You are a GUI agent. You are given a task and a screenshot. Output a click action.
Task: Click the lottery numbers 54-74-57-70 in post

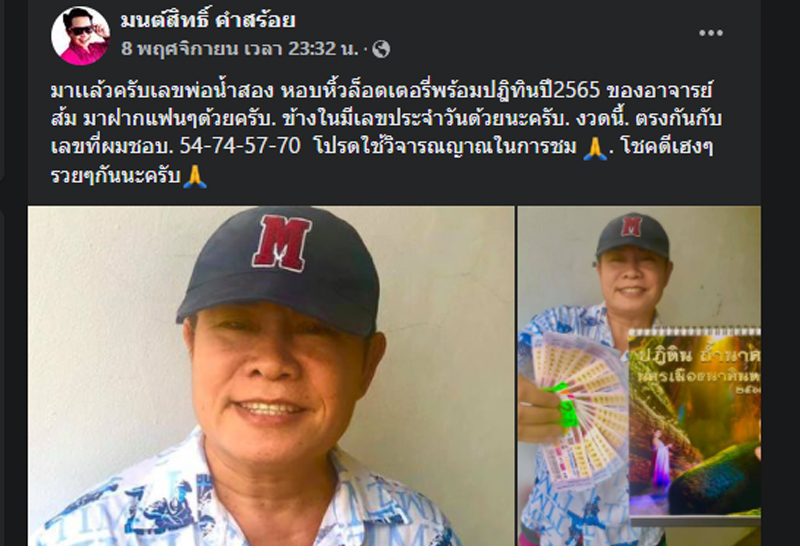pos(240,146)
